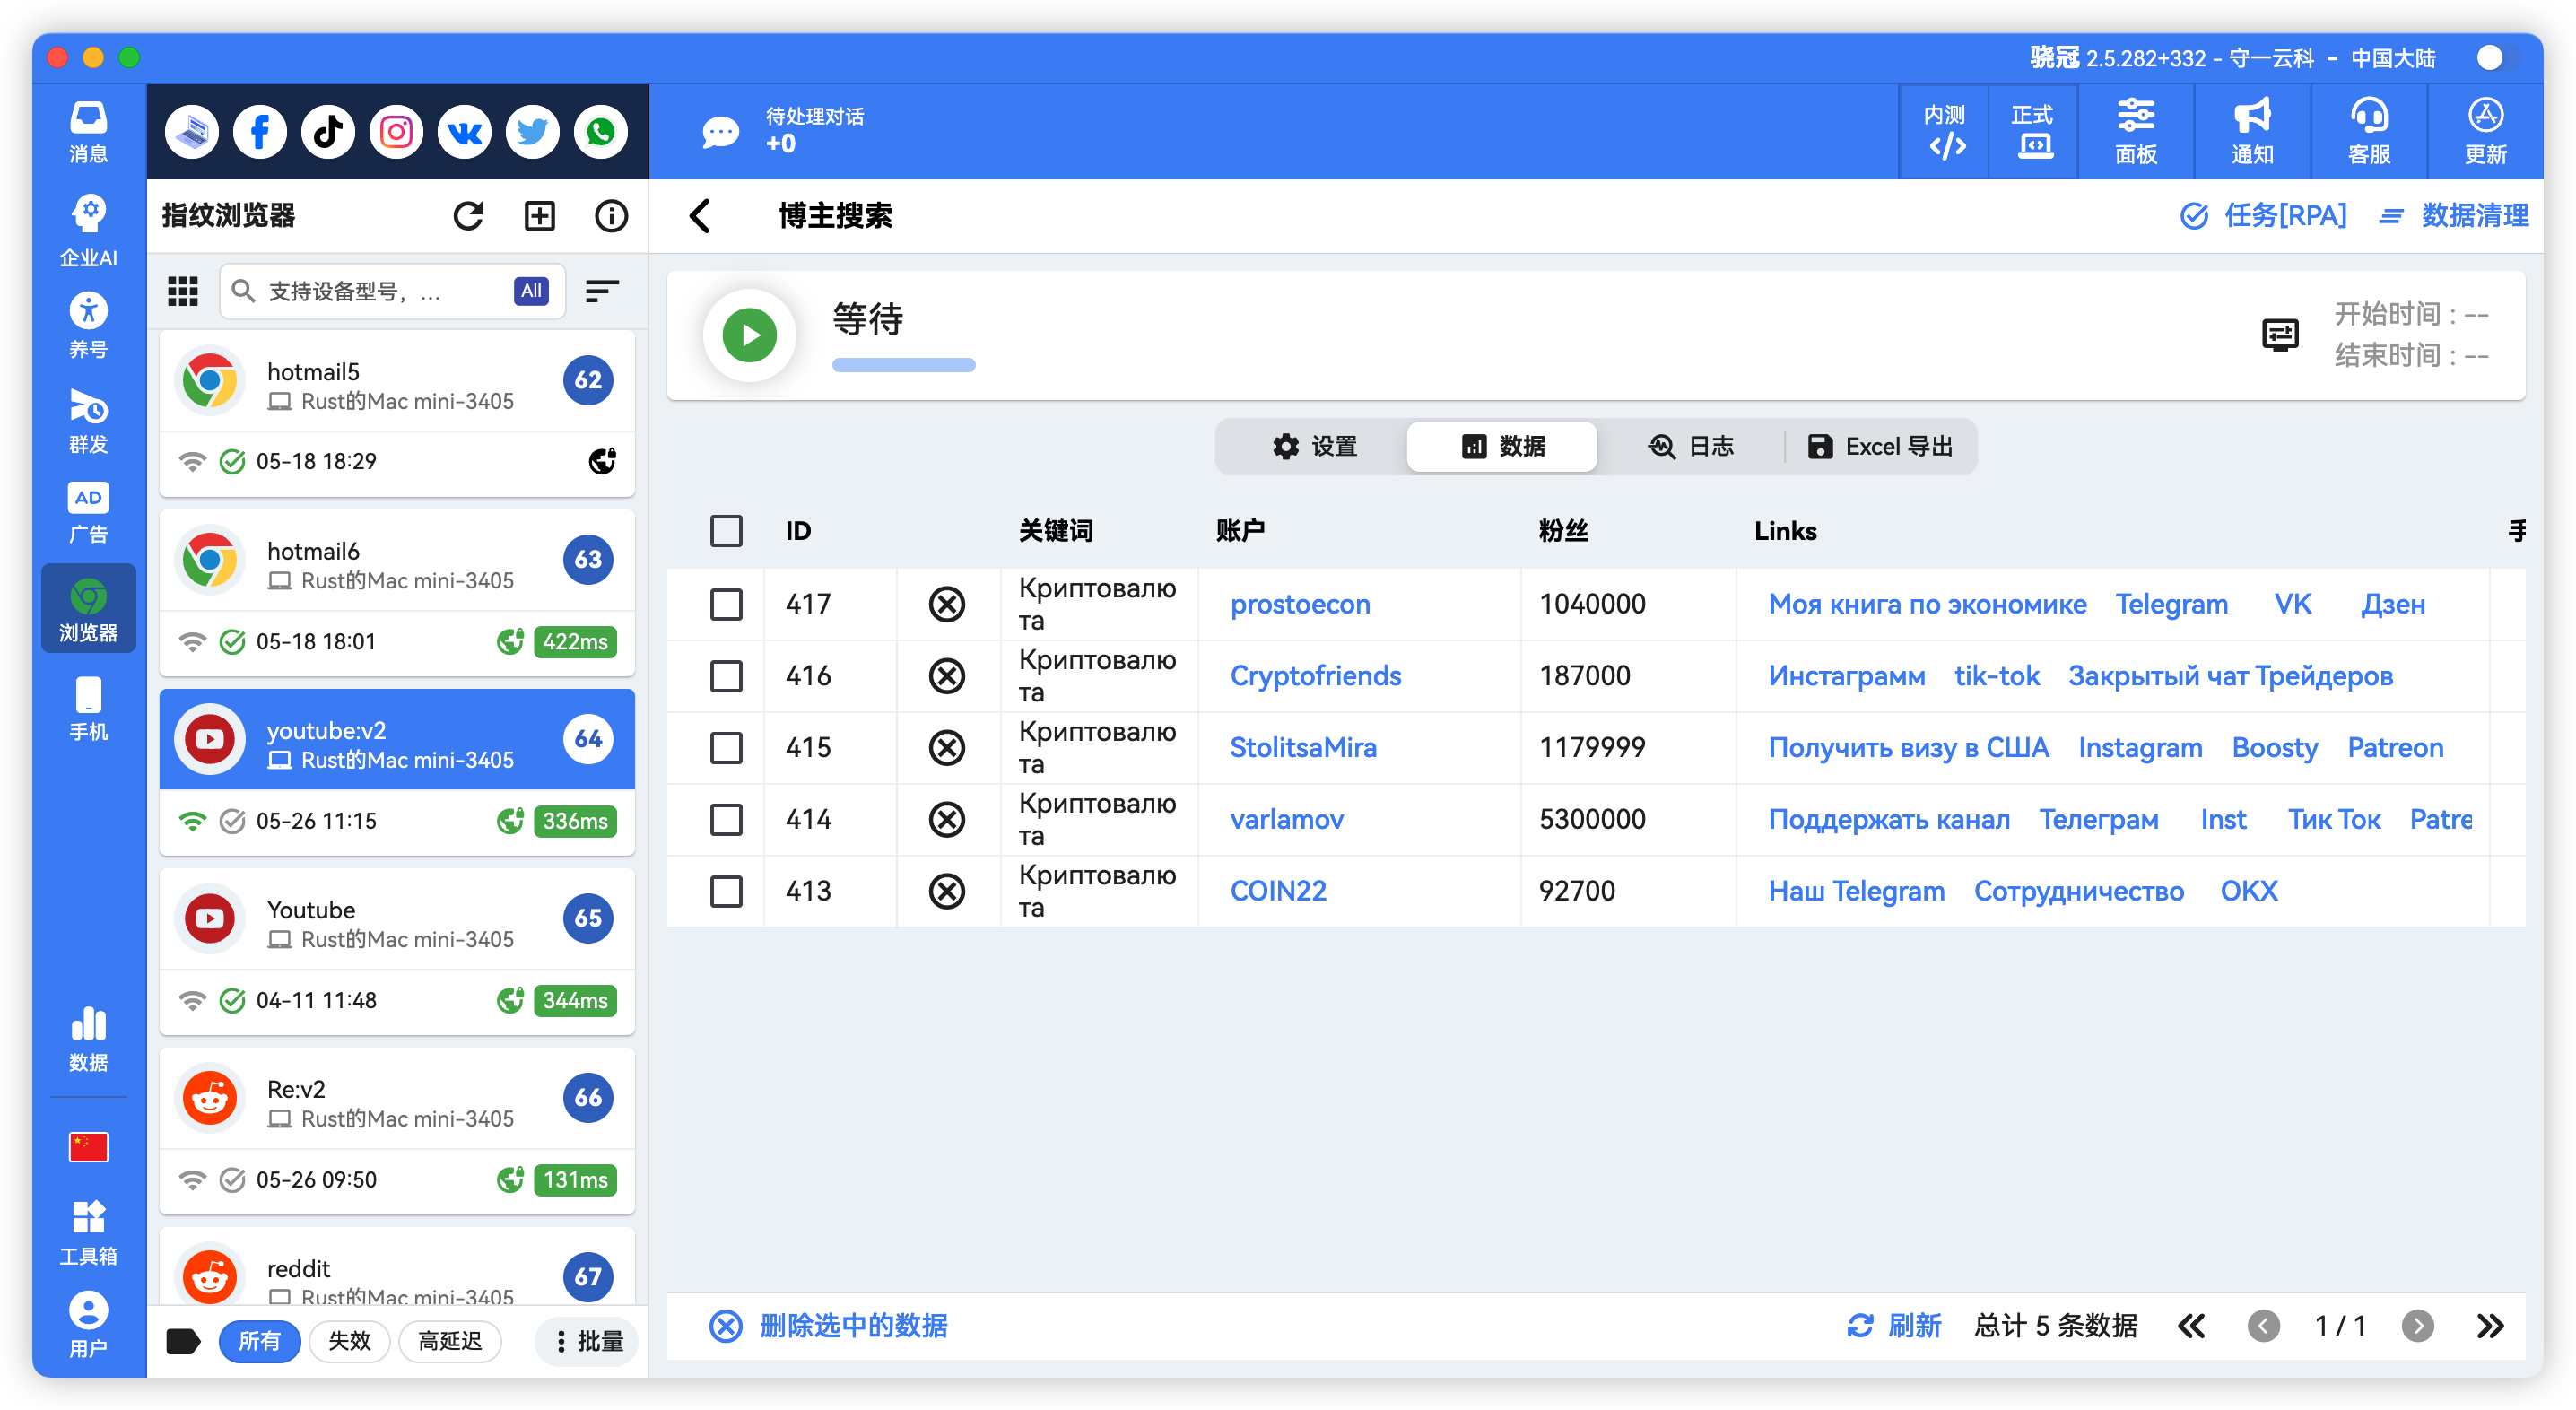2576x1410 pixels.
Task: Check the checkbox for row ID 417
Action: tap(727, 604)
